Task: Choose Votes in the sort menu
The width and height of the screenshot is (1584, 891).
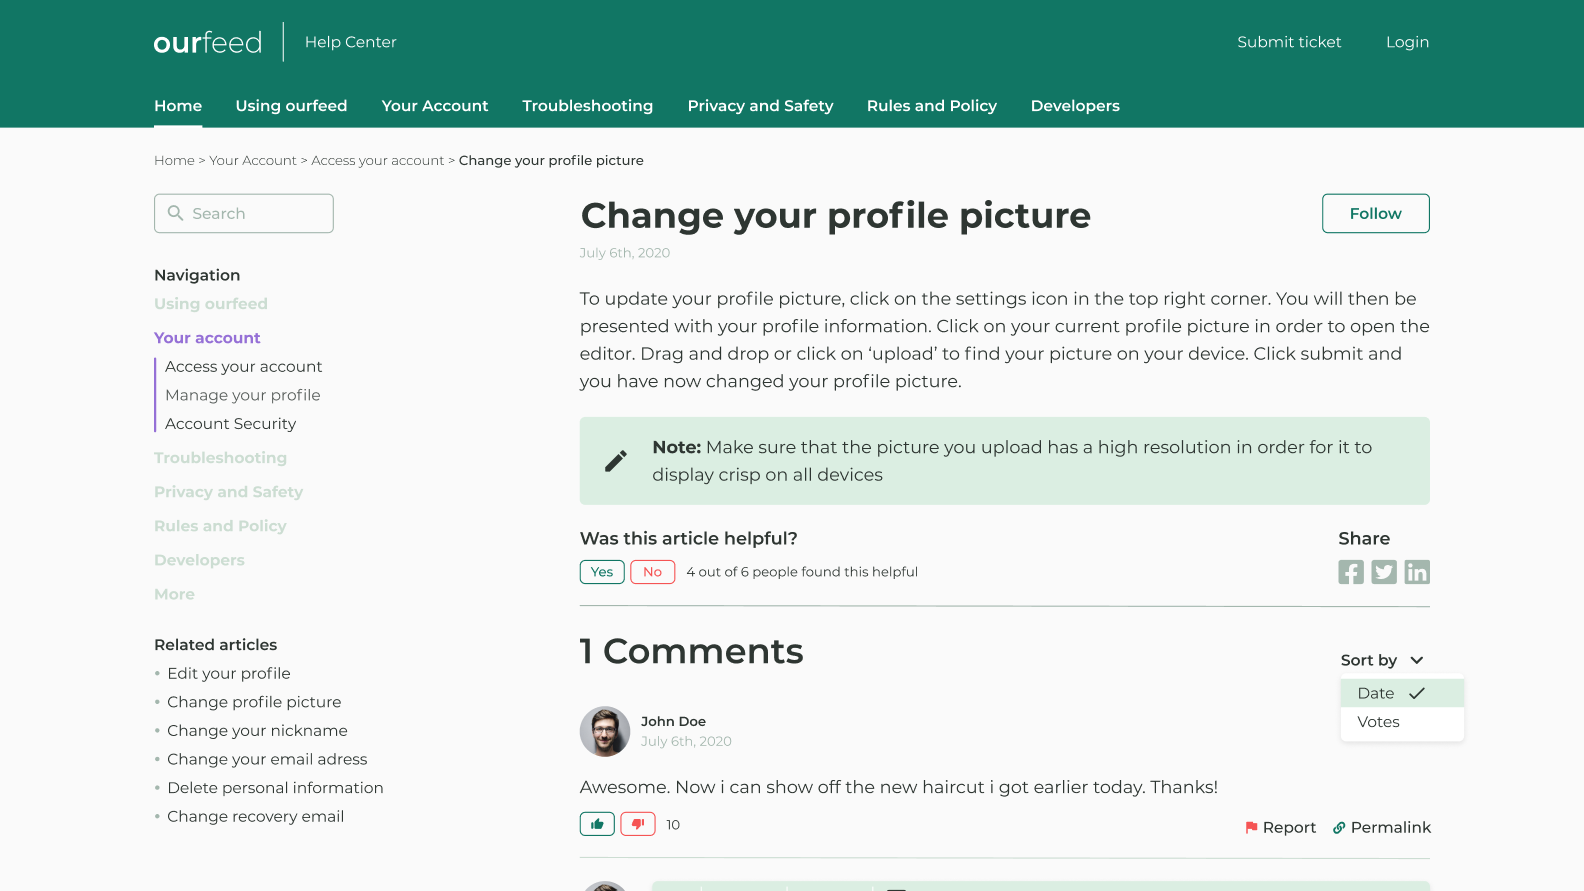Action: [1379, 722]
